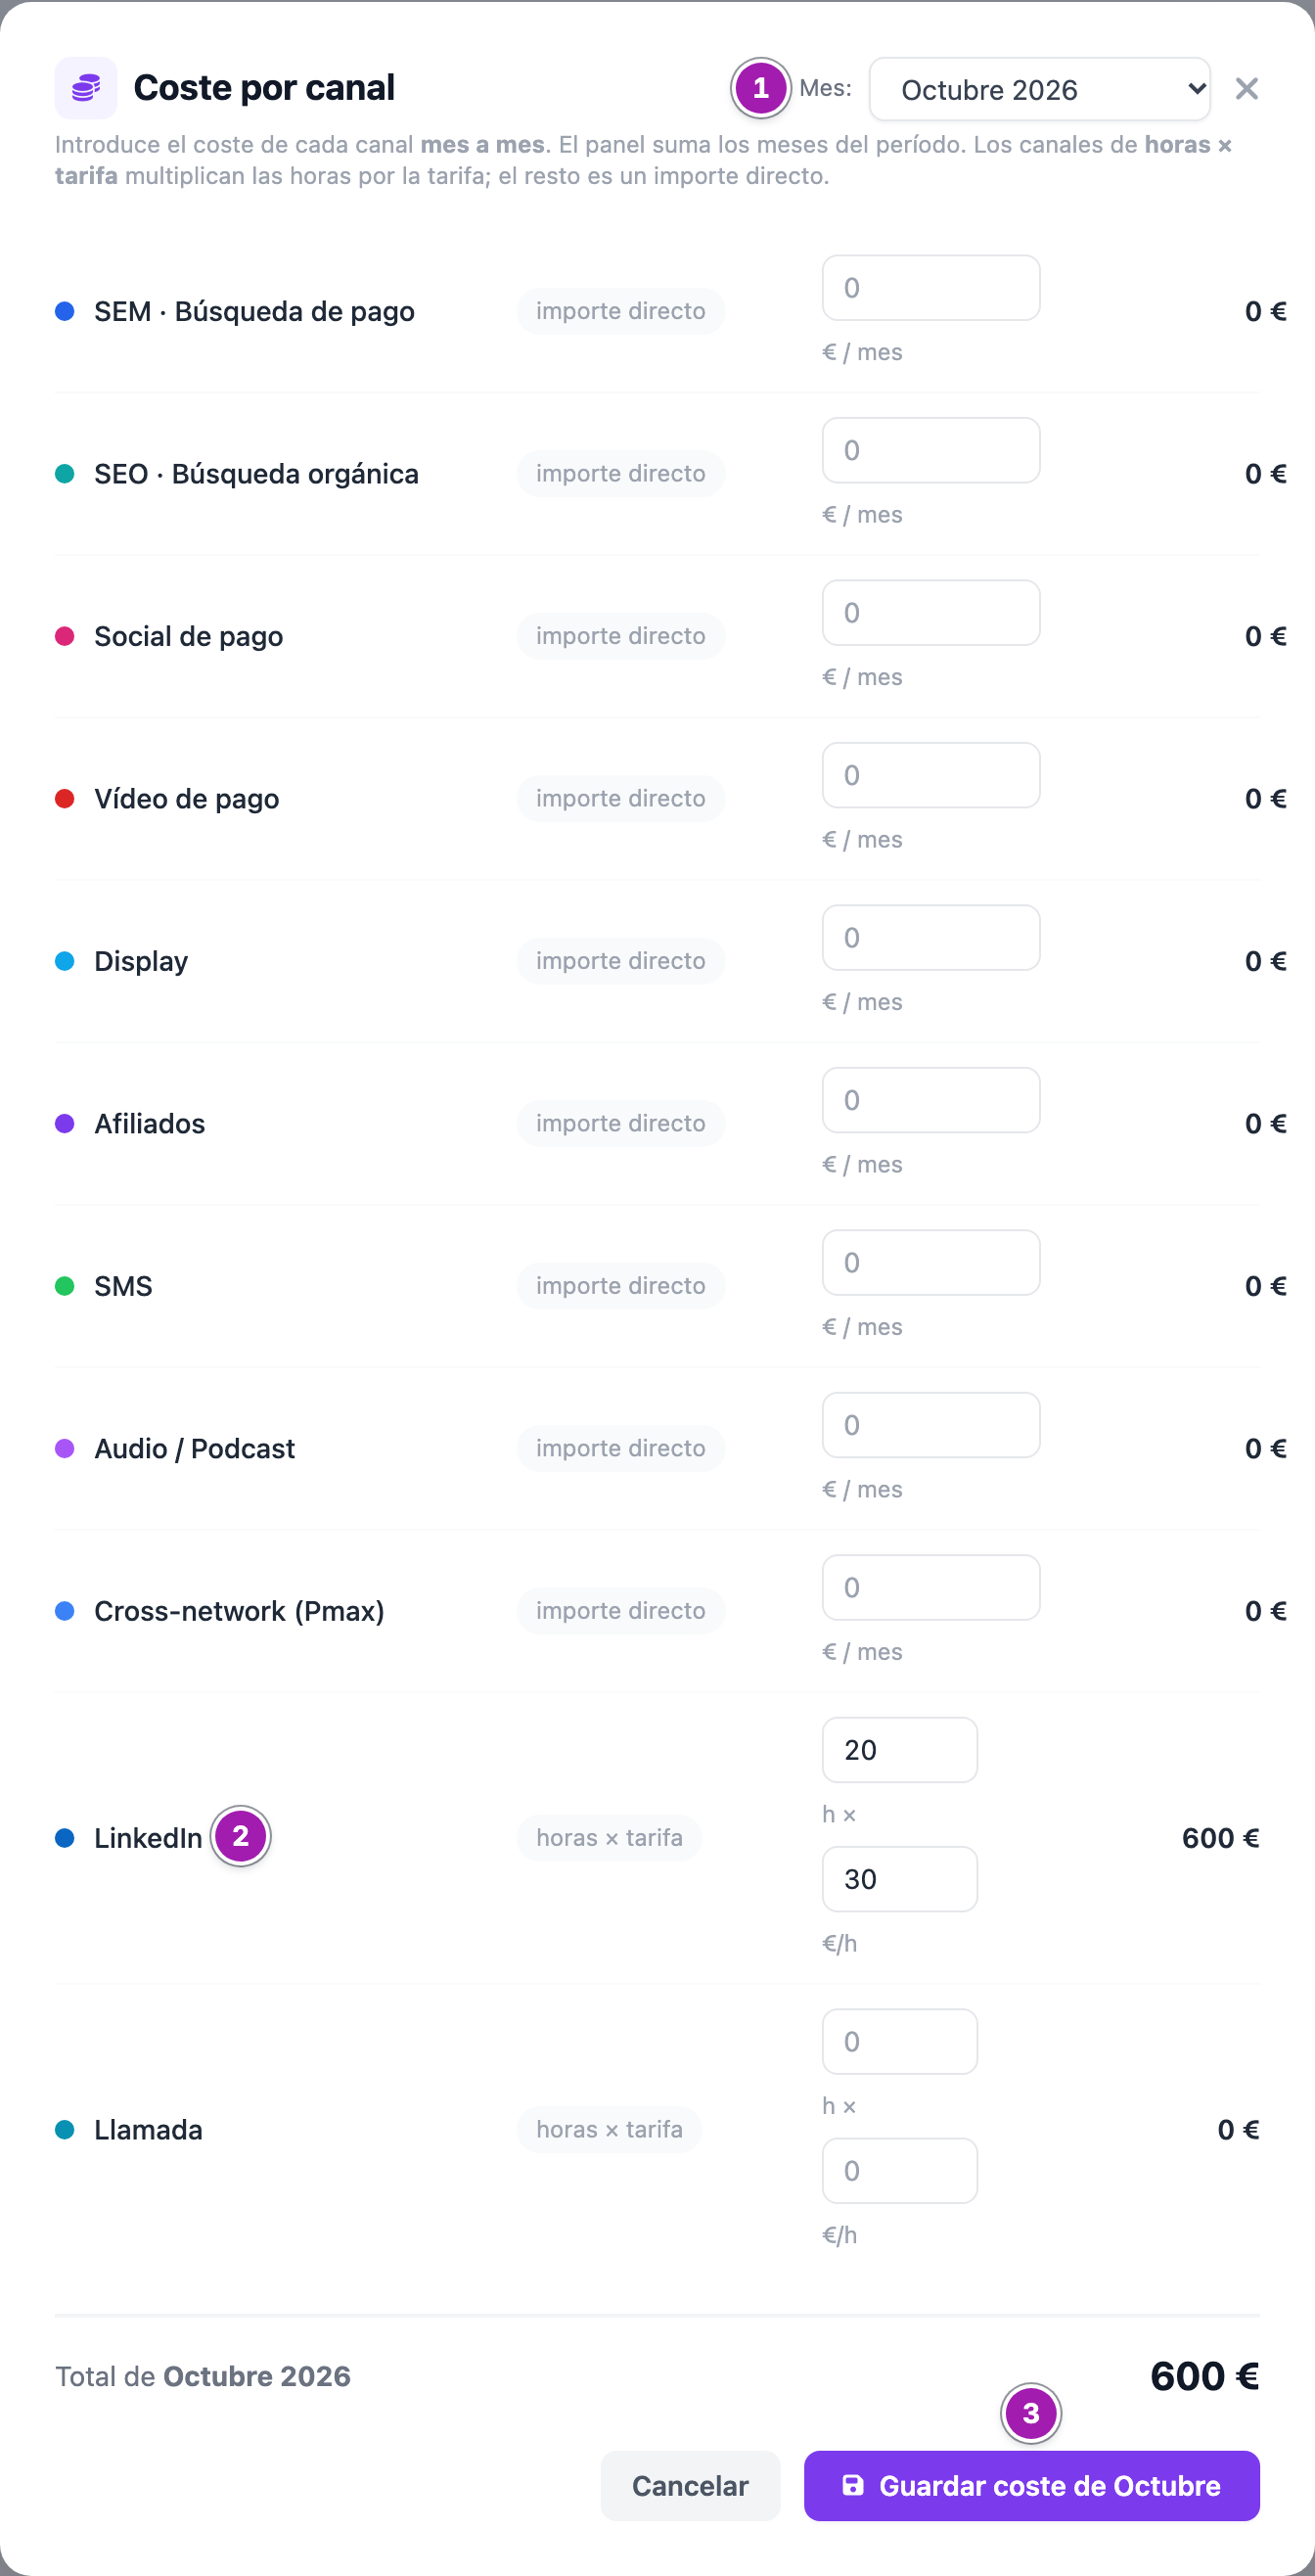Screen dimensions: 1315x2576
Task: Click the step 3 badge above the save button
Action: click(x=1030, y=2413)
